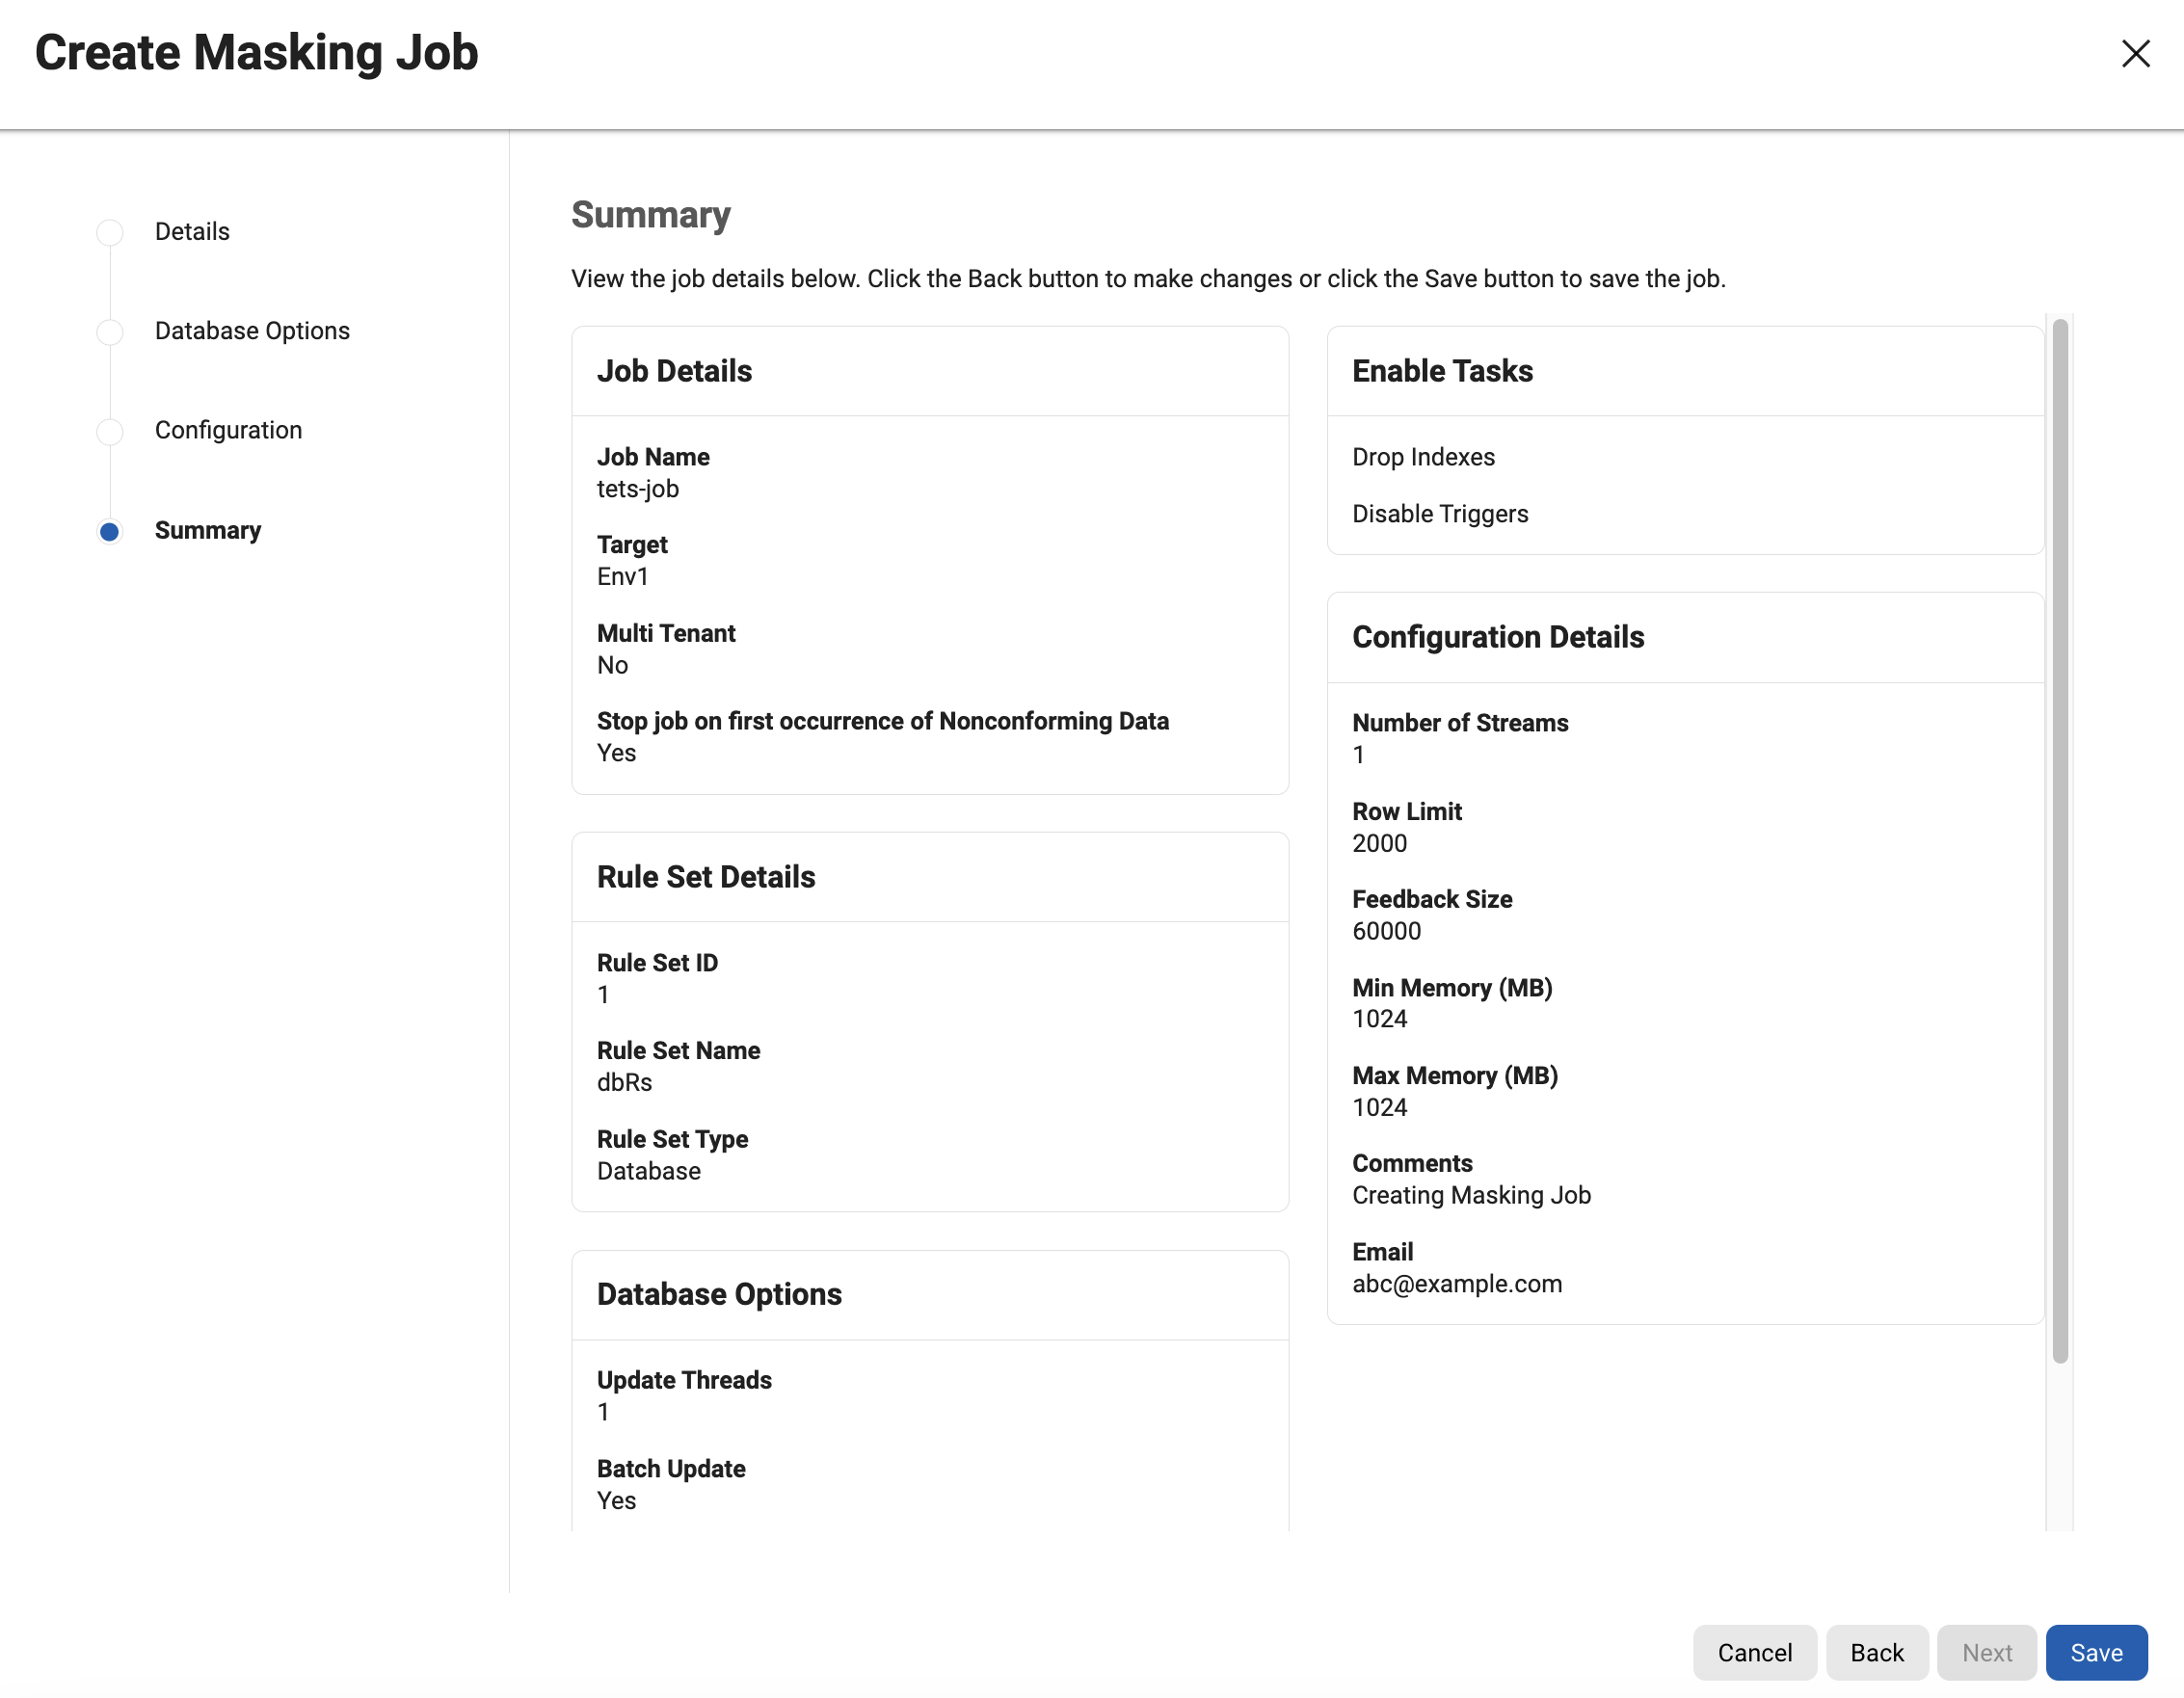Close the Create Masking Job dialog
Screen dimensions: 2184x1698
2135,53
